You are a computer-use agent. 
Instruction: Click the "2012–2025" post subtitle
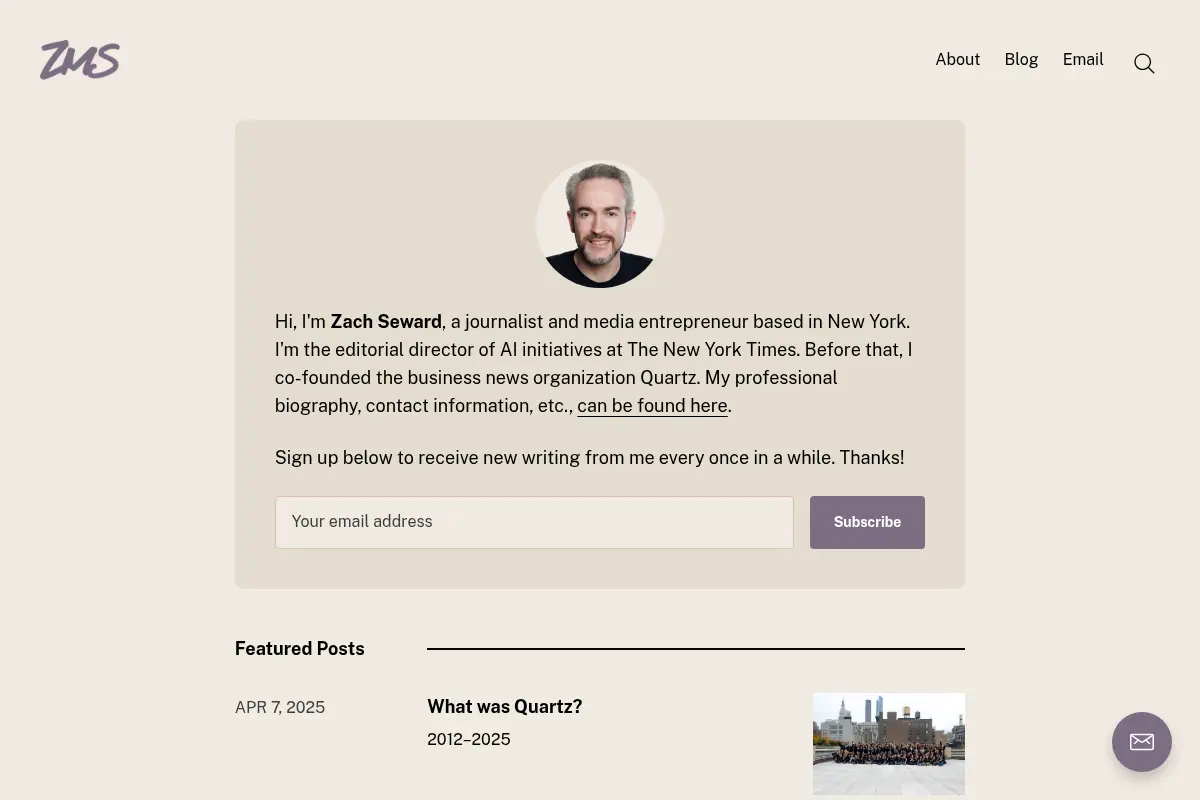point(469,740)
